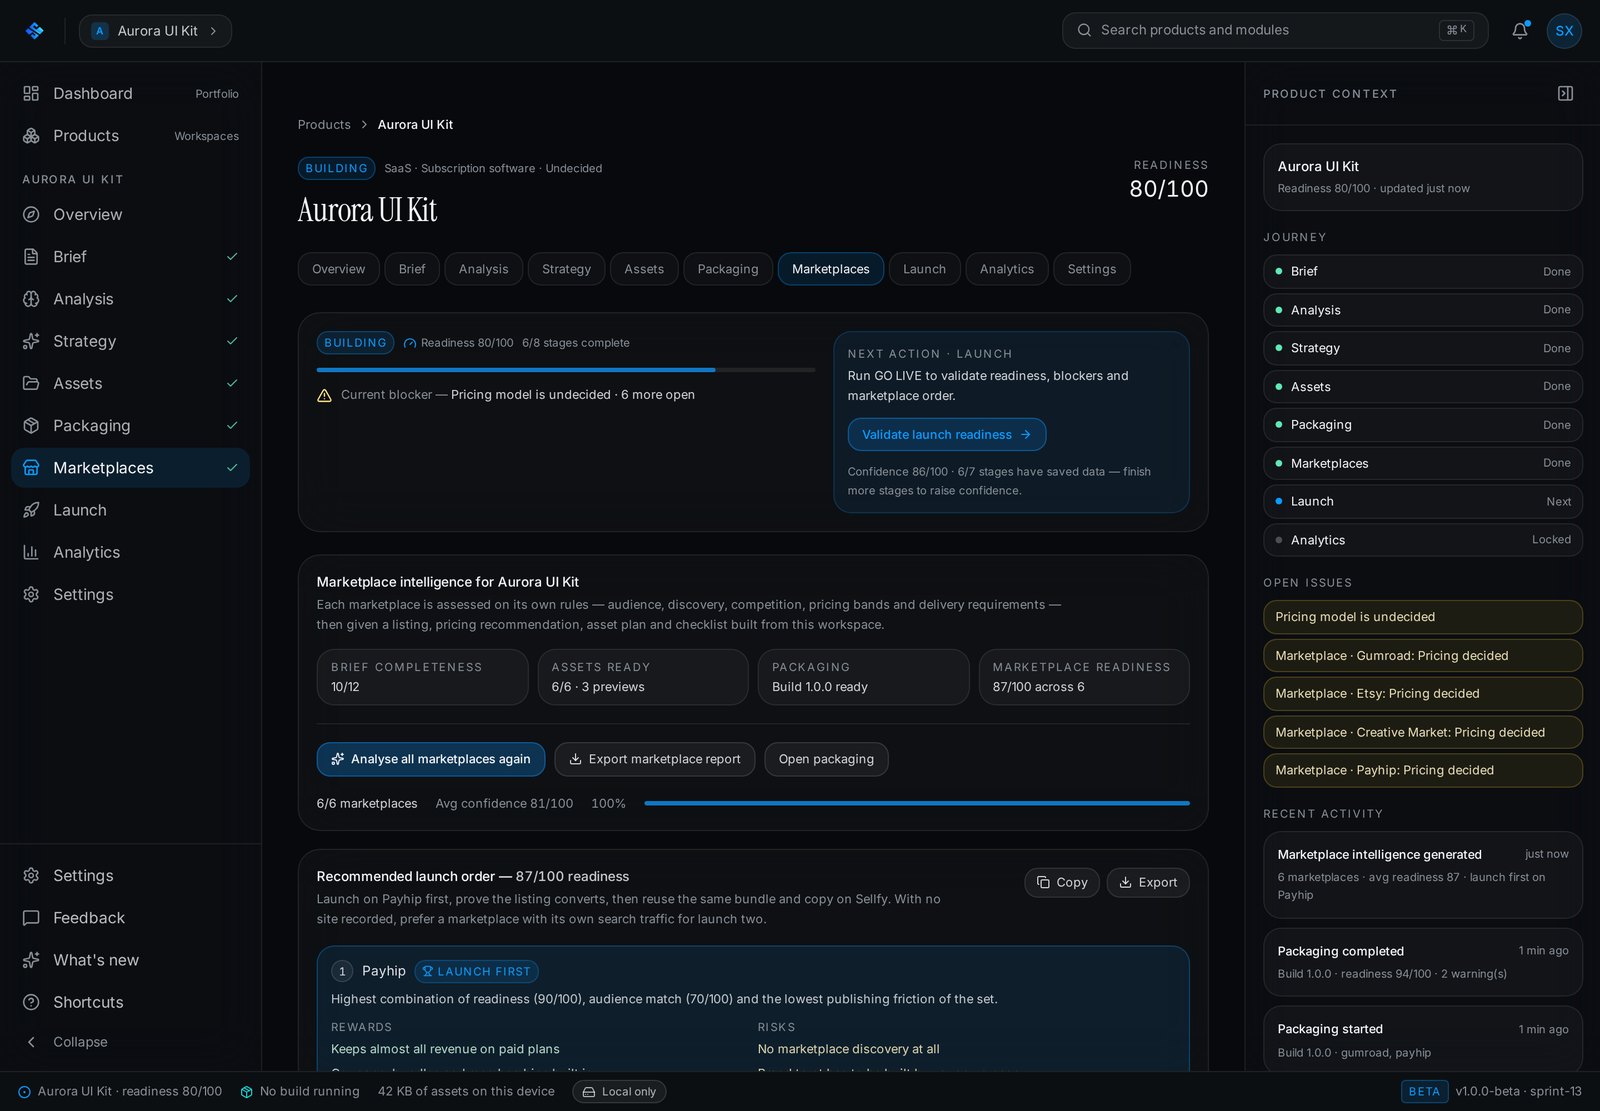Click the Feedback speech bubble icon
Screen dimensions: 1600x1111
pos(31,918)
